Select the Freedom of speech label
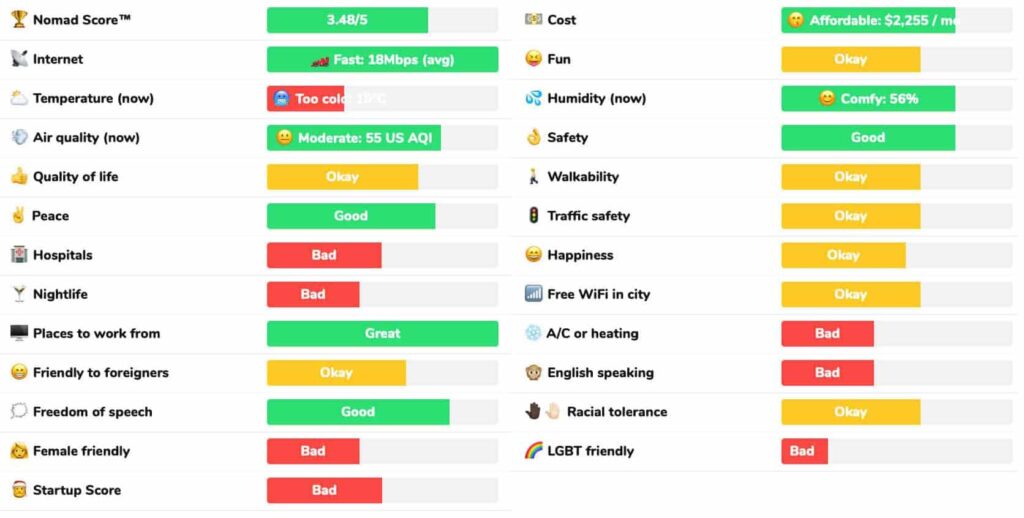Viewport: 1024px width, 518px height. (x=92, y=412)
